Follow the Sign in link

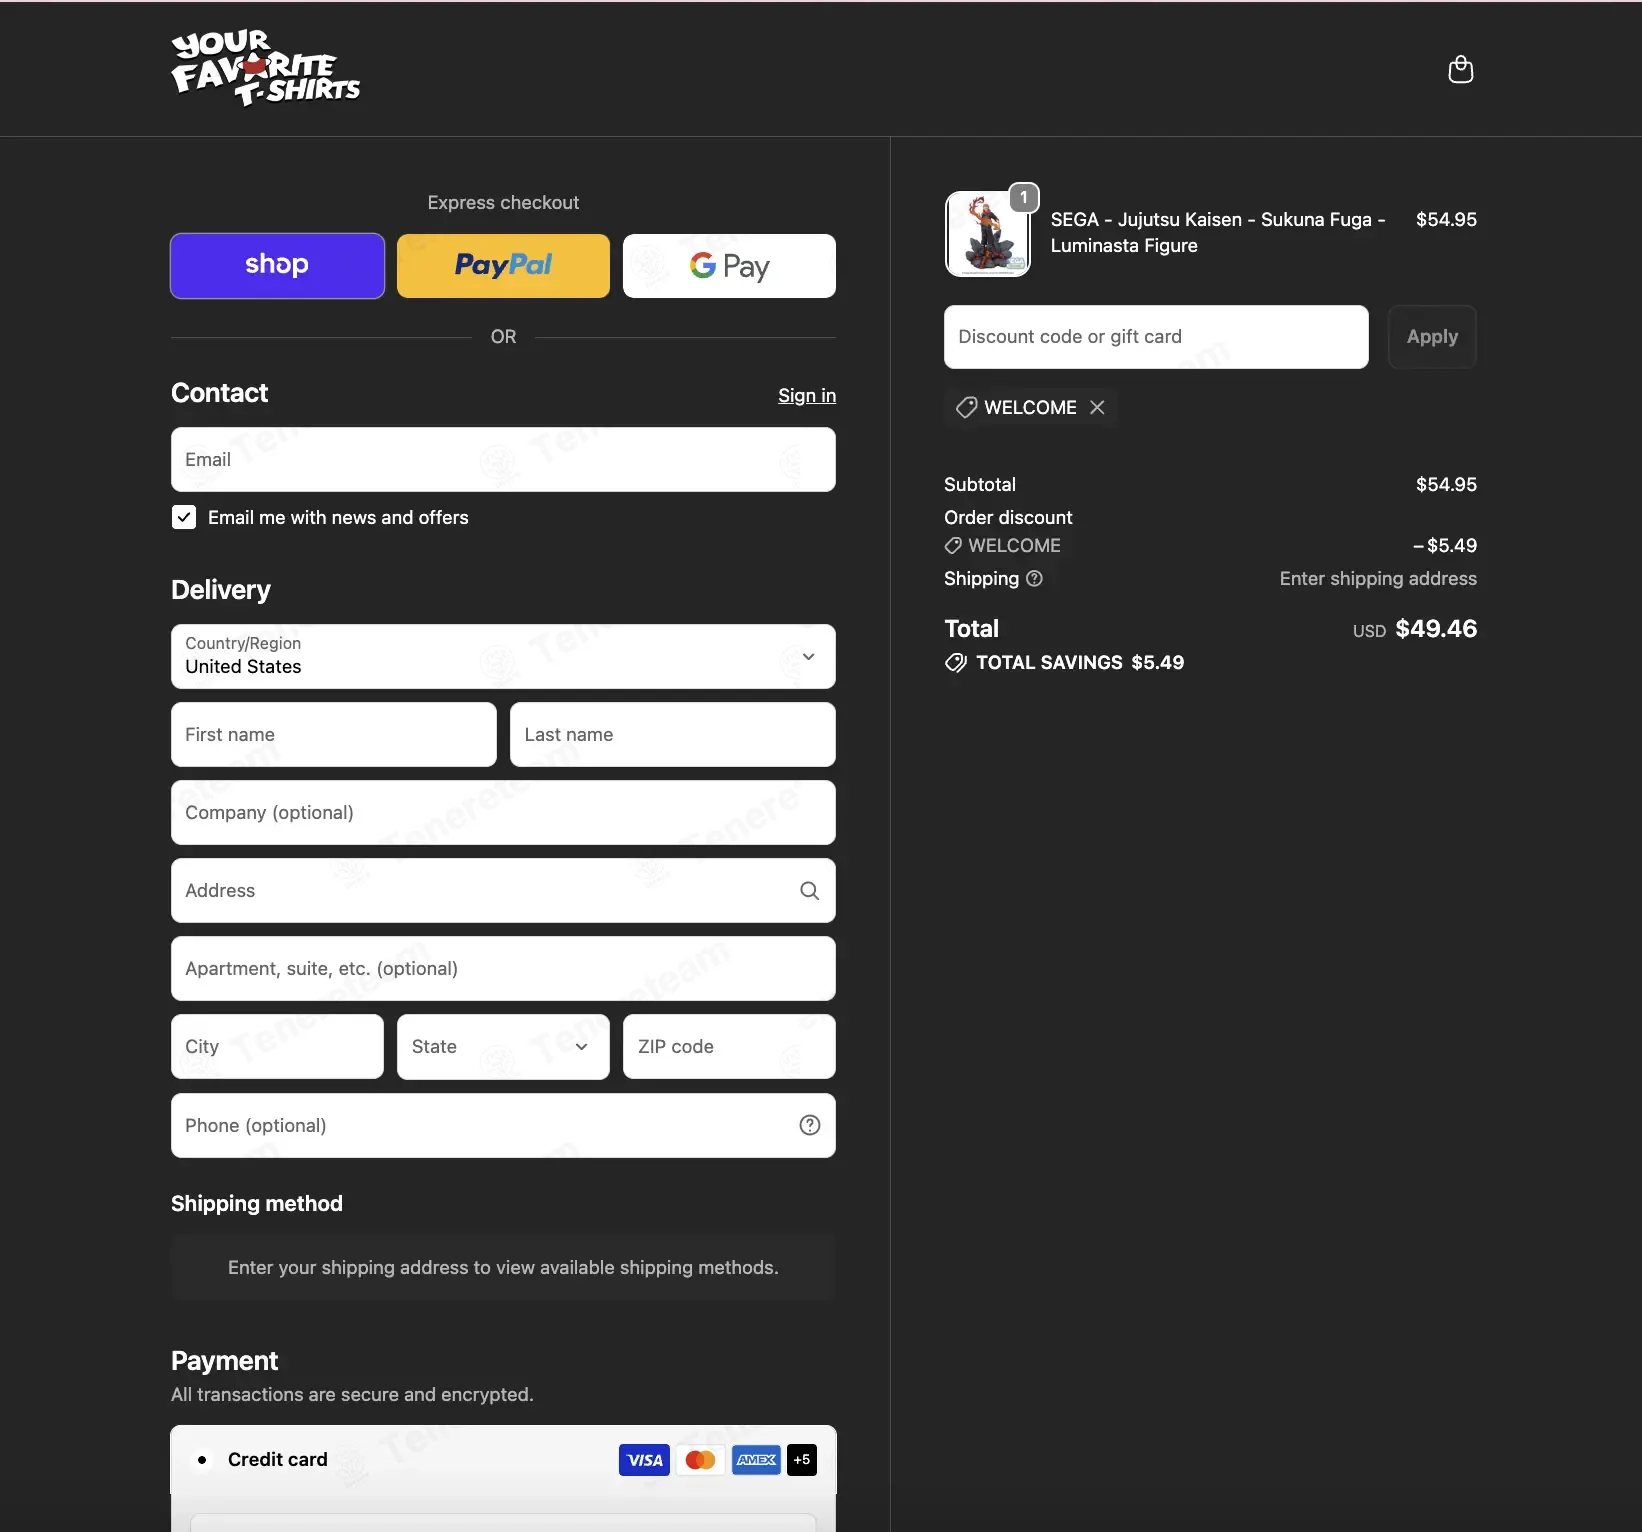tap(807, 395)
